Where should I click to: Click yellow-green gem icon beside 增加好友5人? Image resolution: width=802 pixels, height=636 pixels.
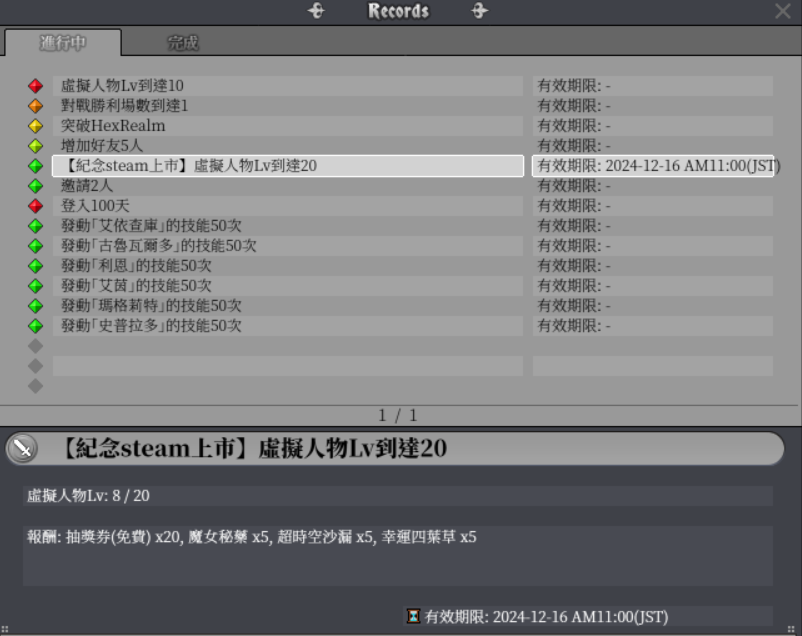click(35, 146)
